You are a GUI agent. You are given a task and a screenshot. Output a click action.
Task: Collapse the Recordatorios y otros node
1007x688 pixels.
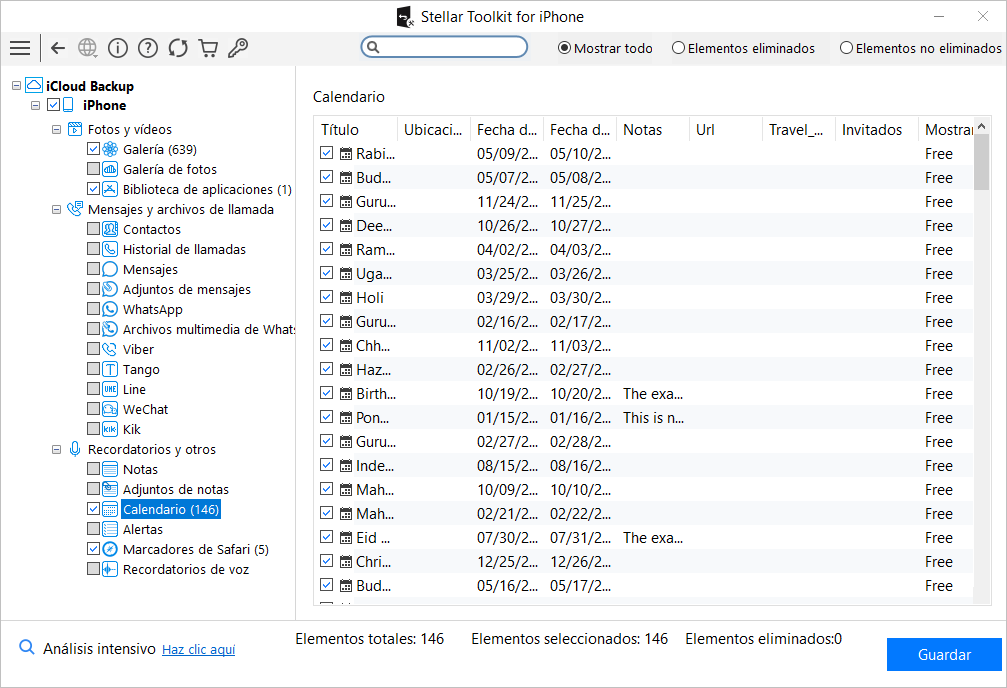click(56, 450)
